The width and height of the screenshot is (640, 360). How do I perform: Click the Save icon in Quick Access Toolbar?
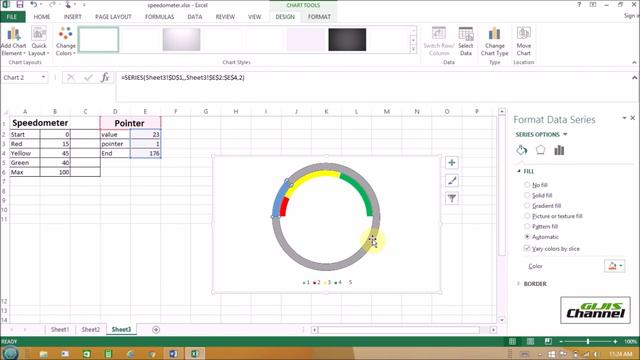(19, 5)
